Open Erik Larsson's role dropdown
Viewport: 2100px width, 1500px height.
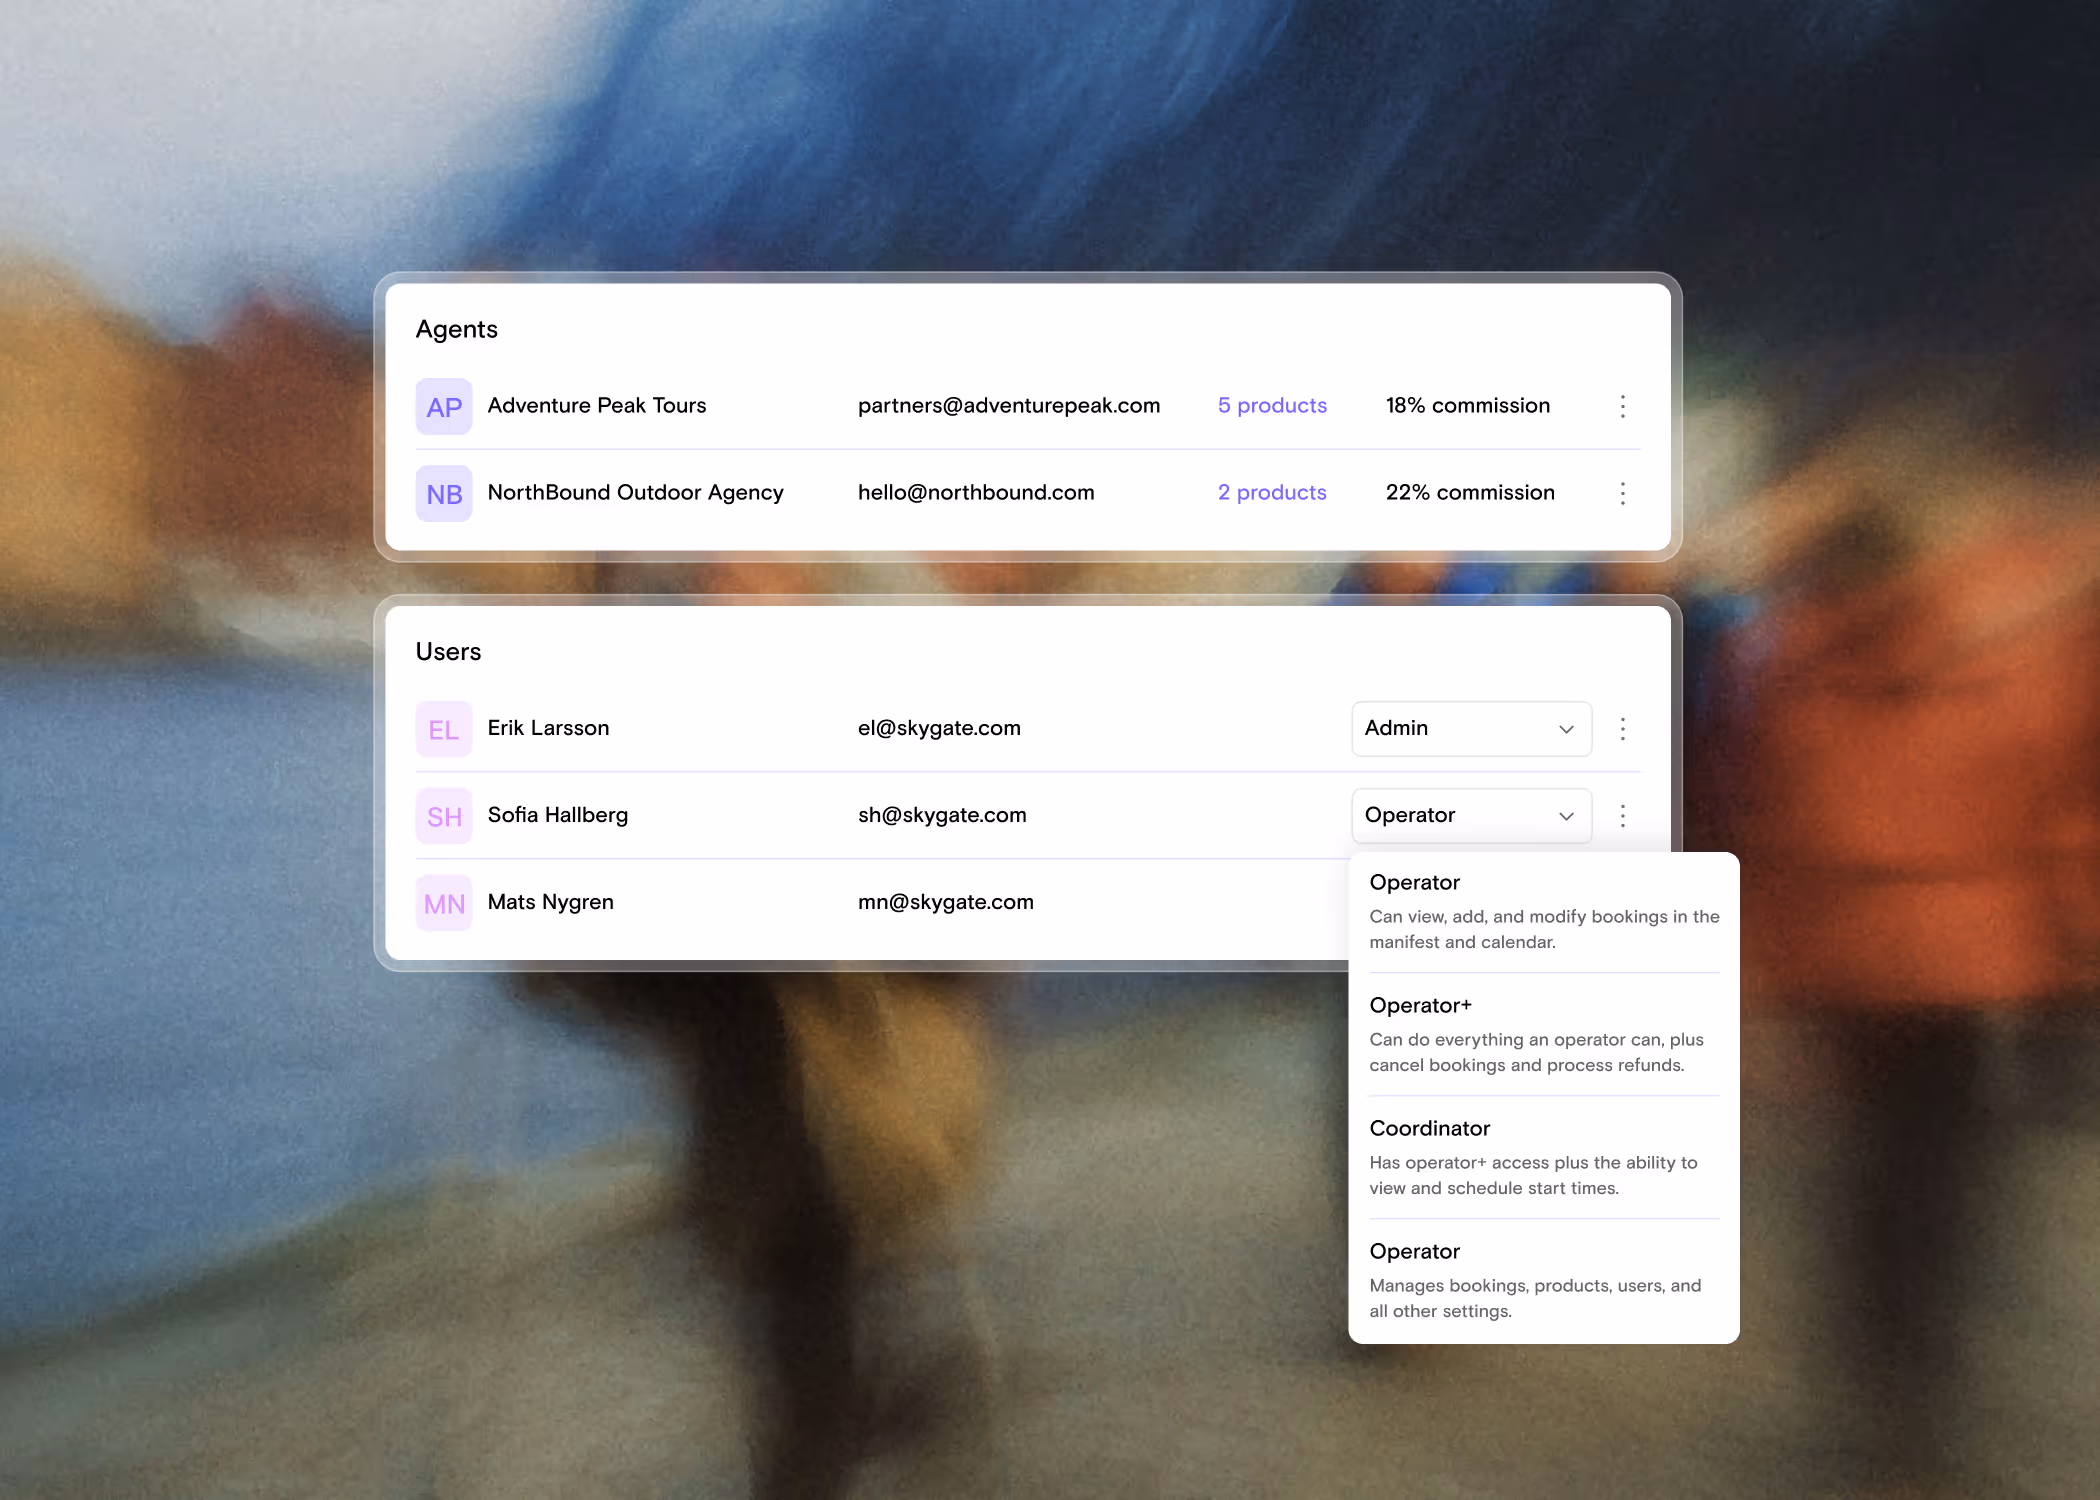[1470, 729]
